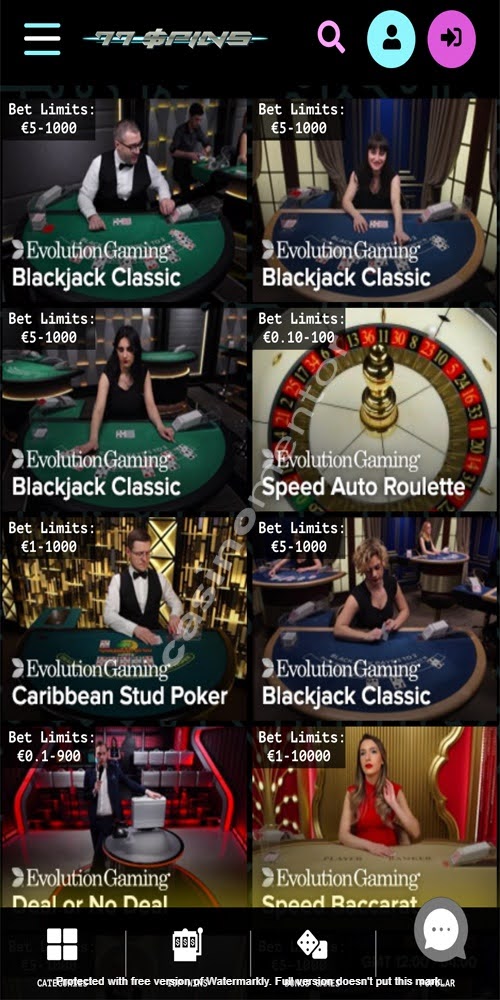Open Blackjack Classic with dark-haired female dealer green table
This screenshot has height=1000, width=500.
pos(124,409)
